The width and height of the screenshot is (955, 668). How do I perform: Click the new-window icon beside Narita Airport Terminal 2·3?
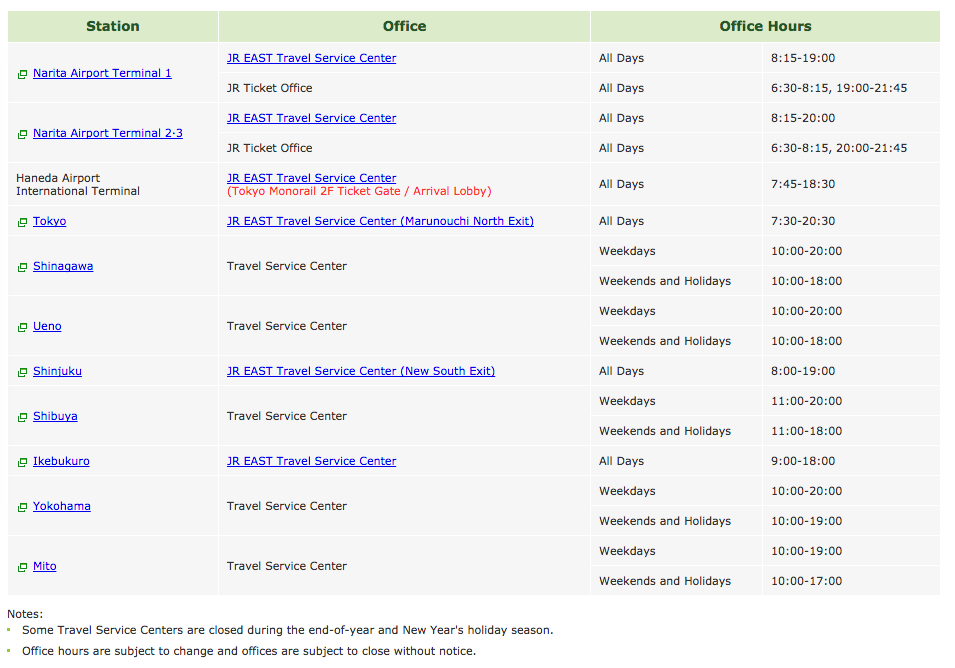click(x=23, y=134)
